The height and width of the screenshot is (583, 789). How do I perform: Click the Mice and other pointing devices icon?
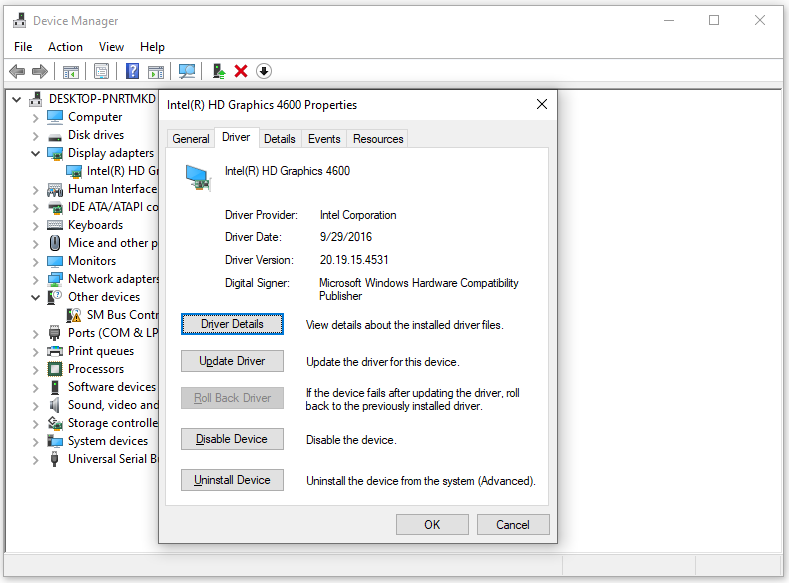(55, 243)
